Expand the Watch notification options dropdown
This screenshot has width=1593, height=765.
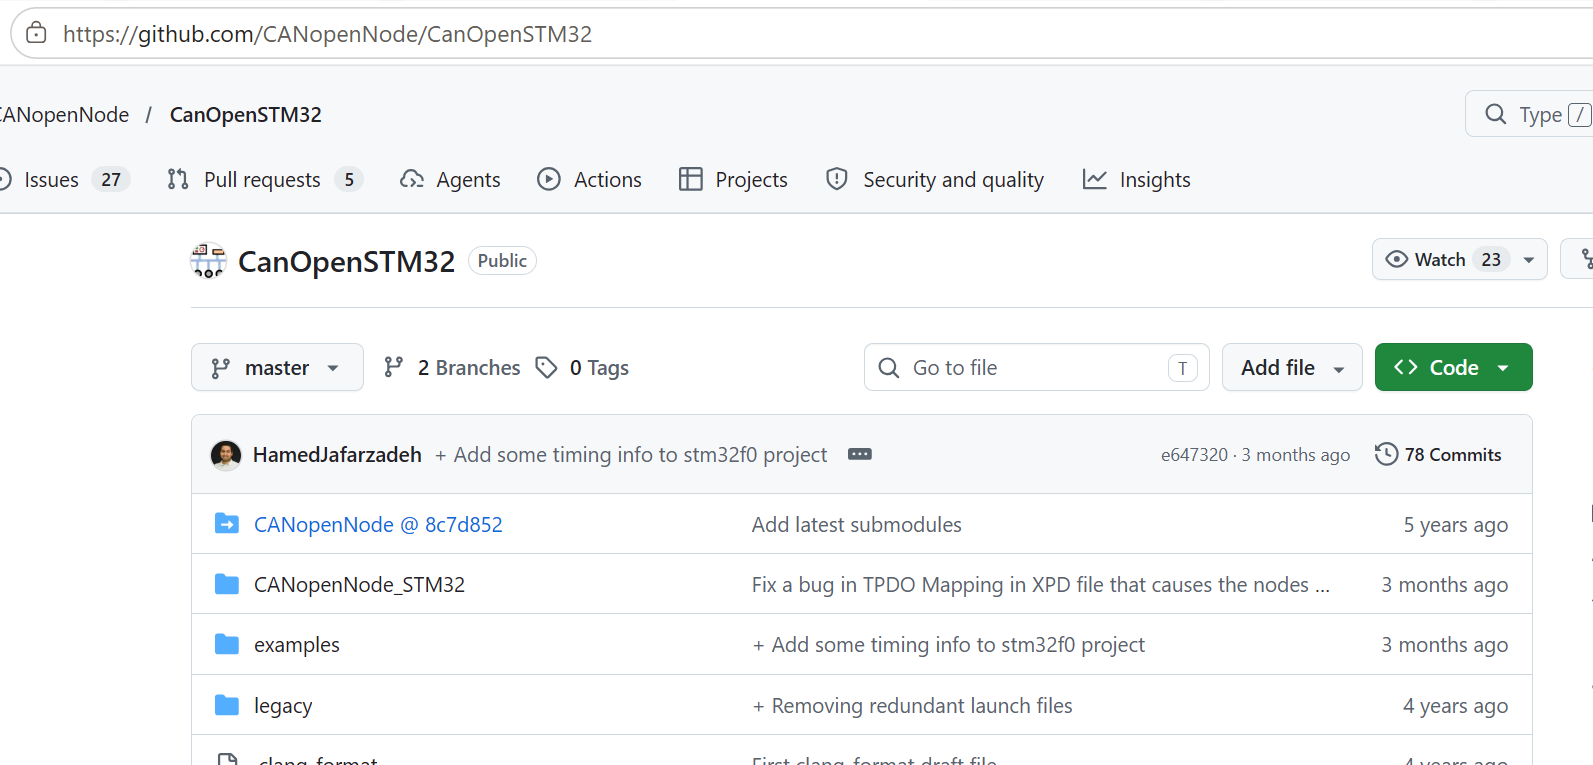click(1529, 260)
